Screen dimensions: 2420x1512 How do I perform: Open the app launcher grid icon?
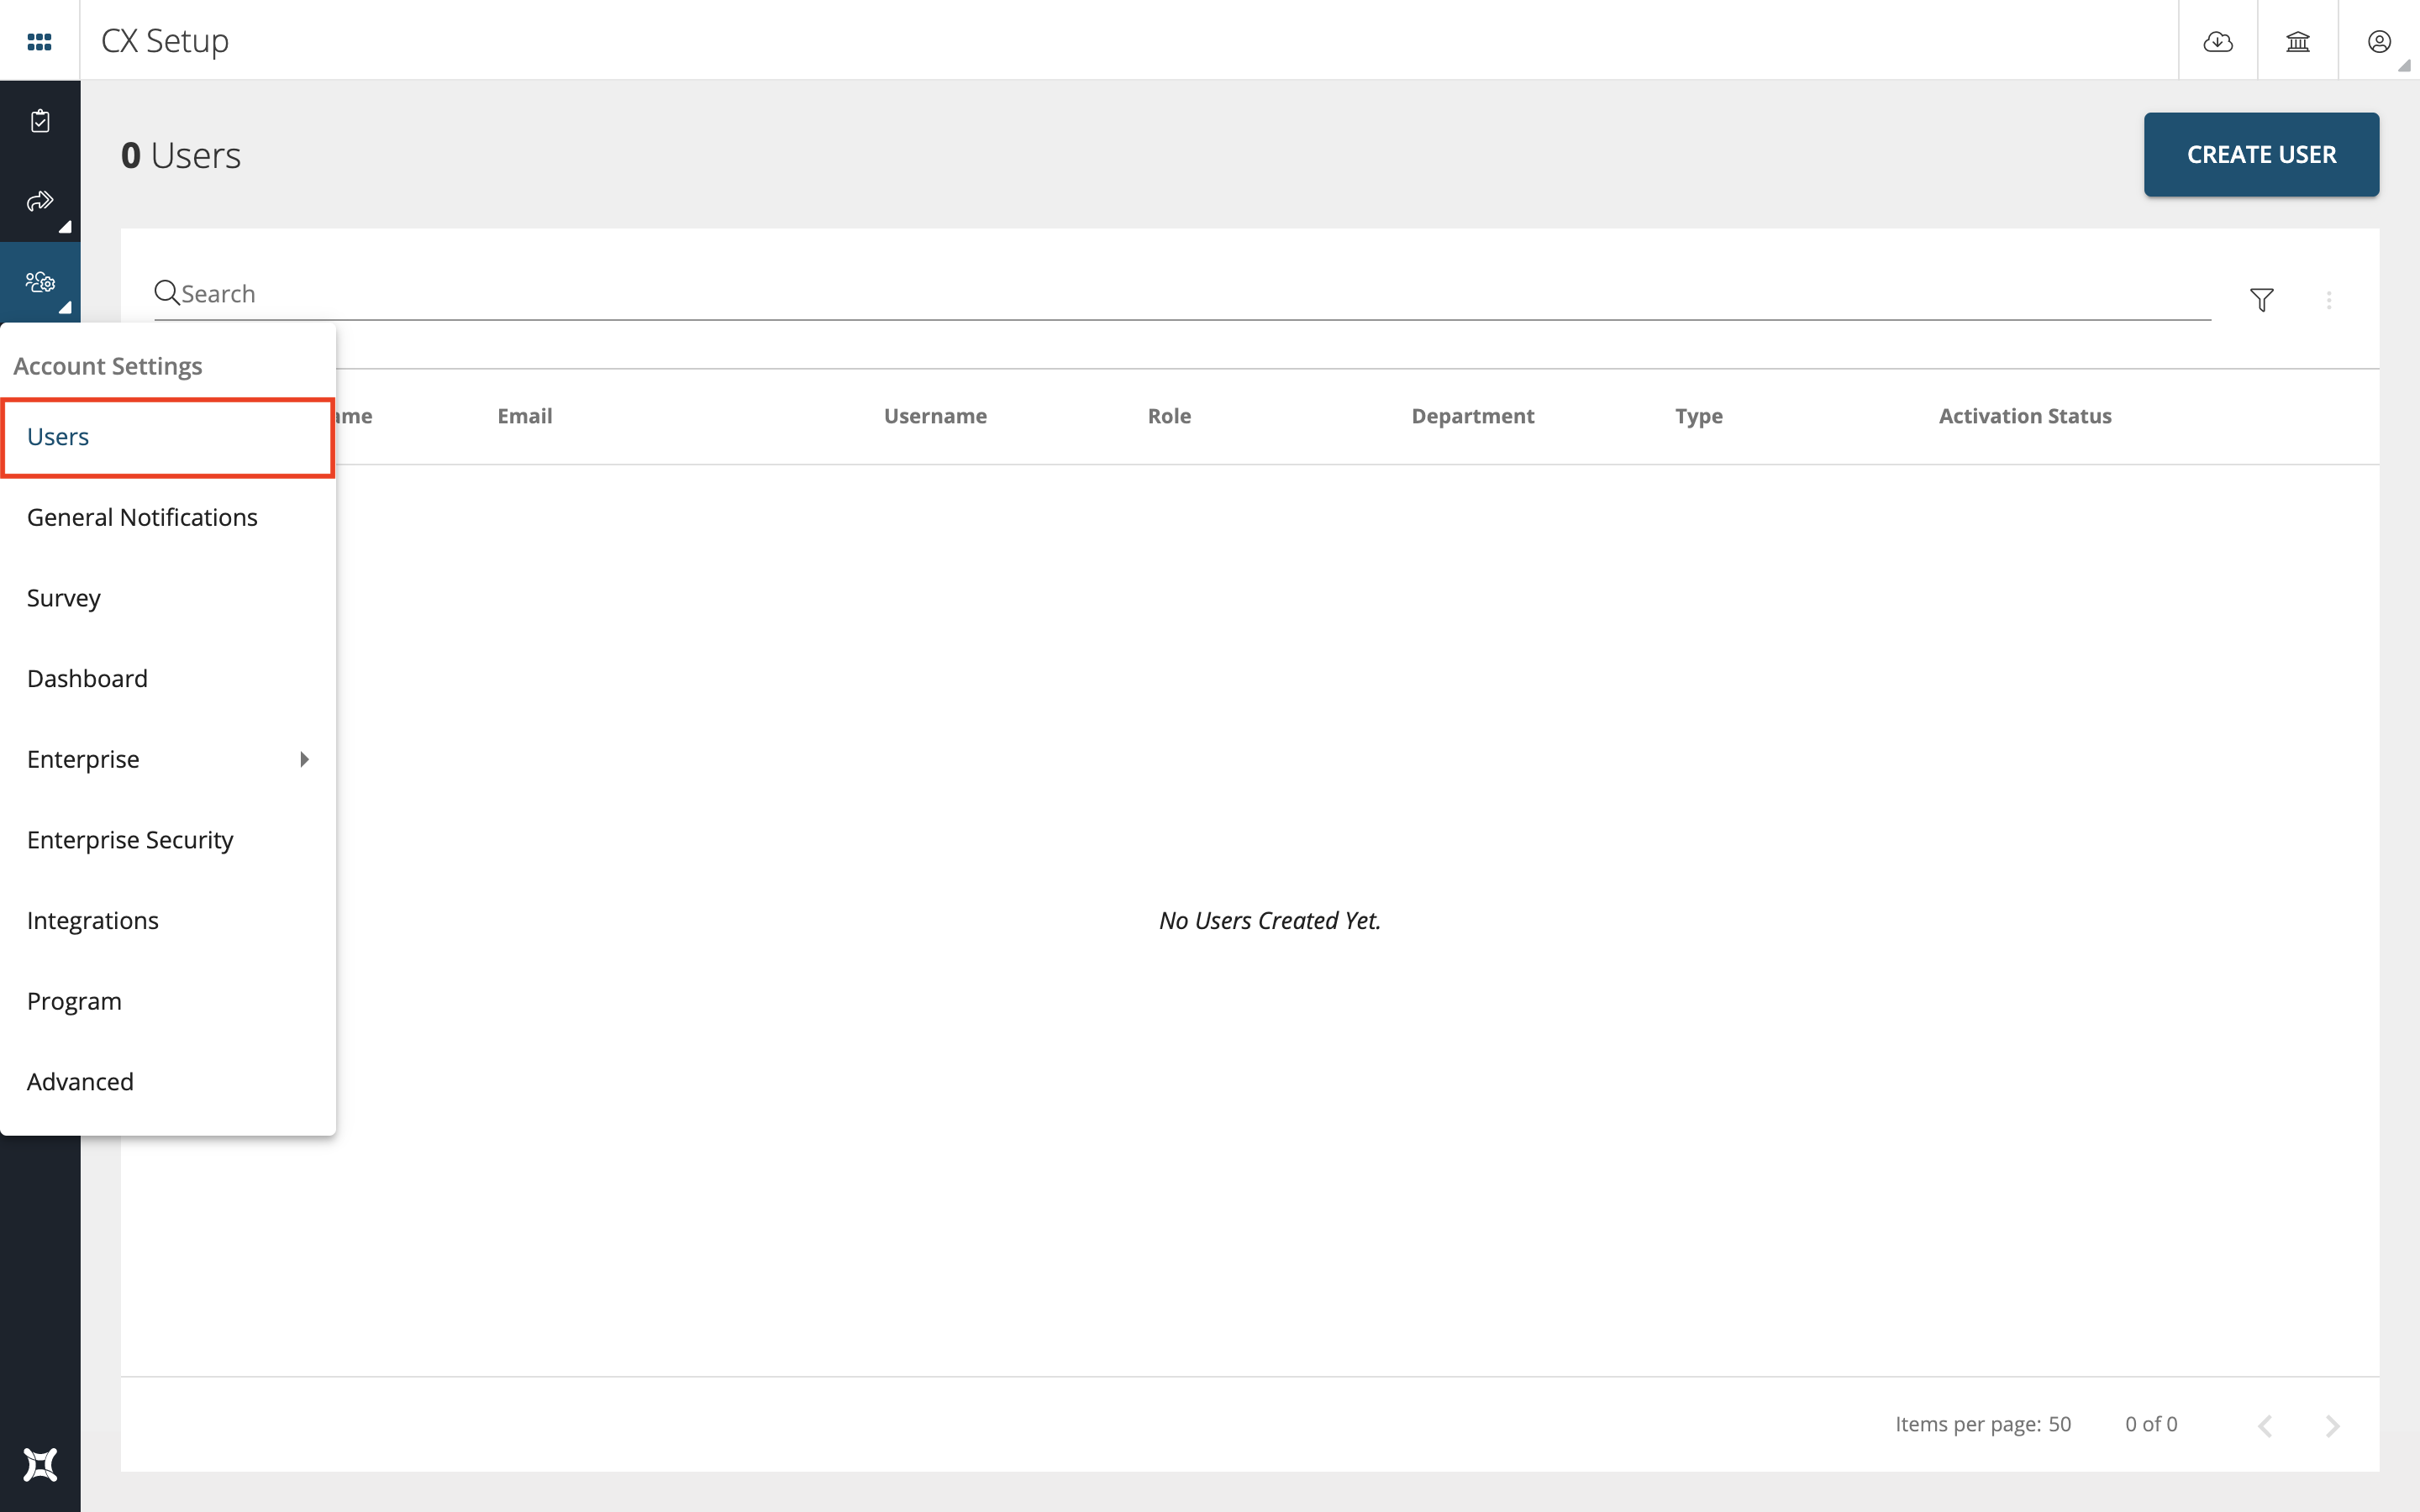tap(39, 41)
